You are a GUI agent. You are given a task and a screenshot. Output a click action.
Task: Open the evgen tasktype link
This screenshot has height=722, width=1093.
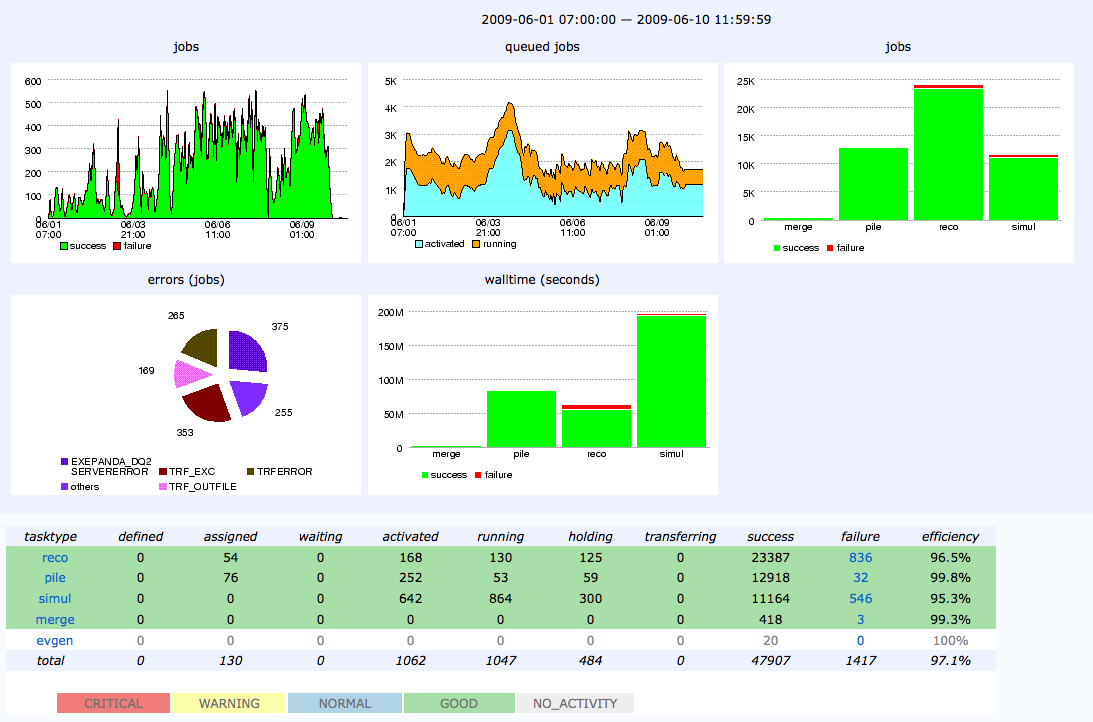tap(55, 640)
